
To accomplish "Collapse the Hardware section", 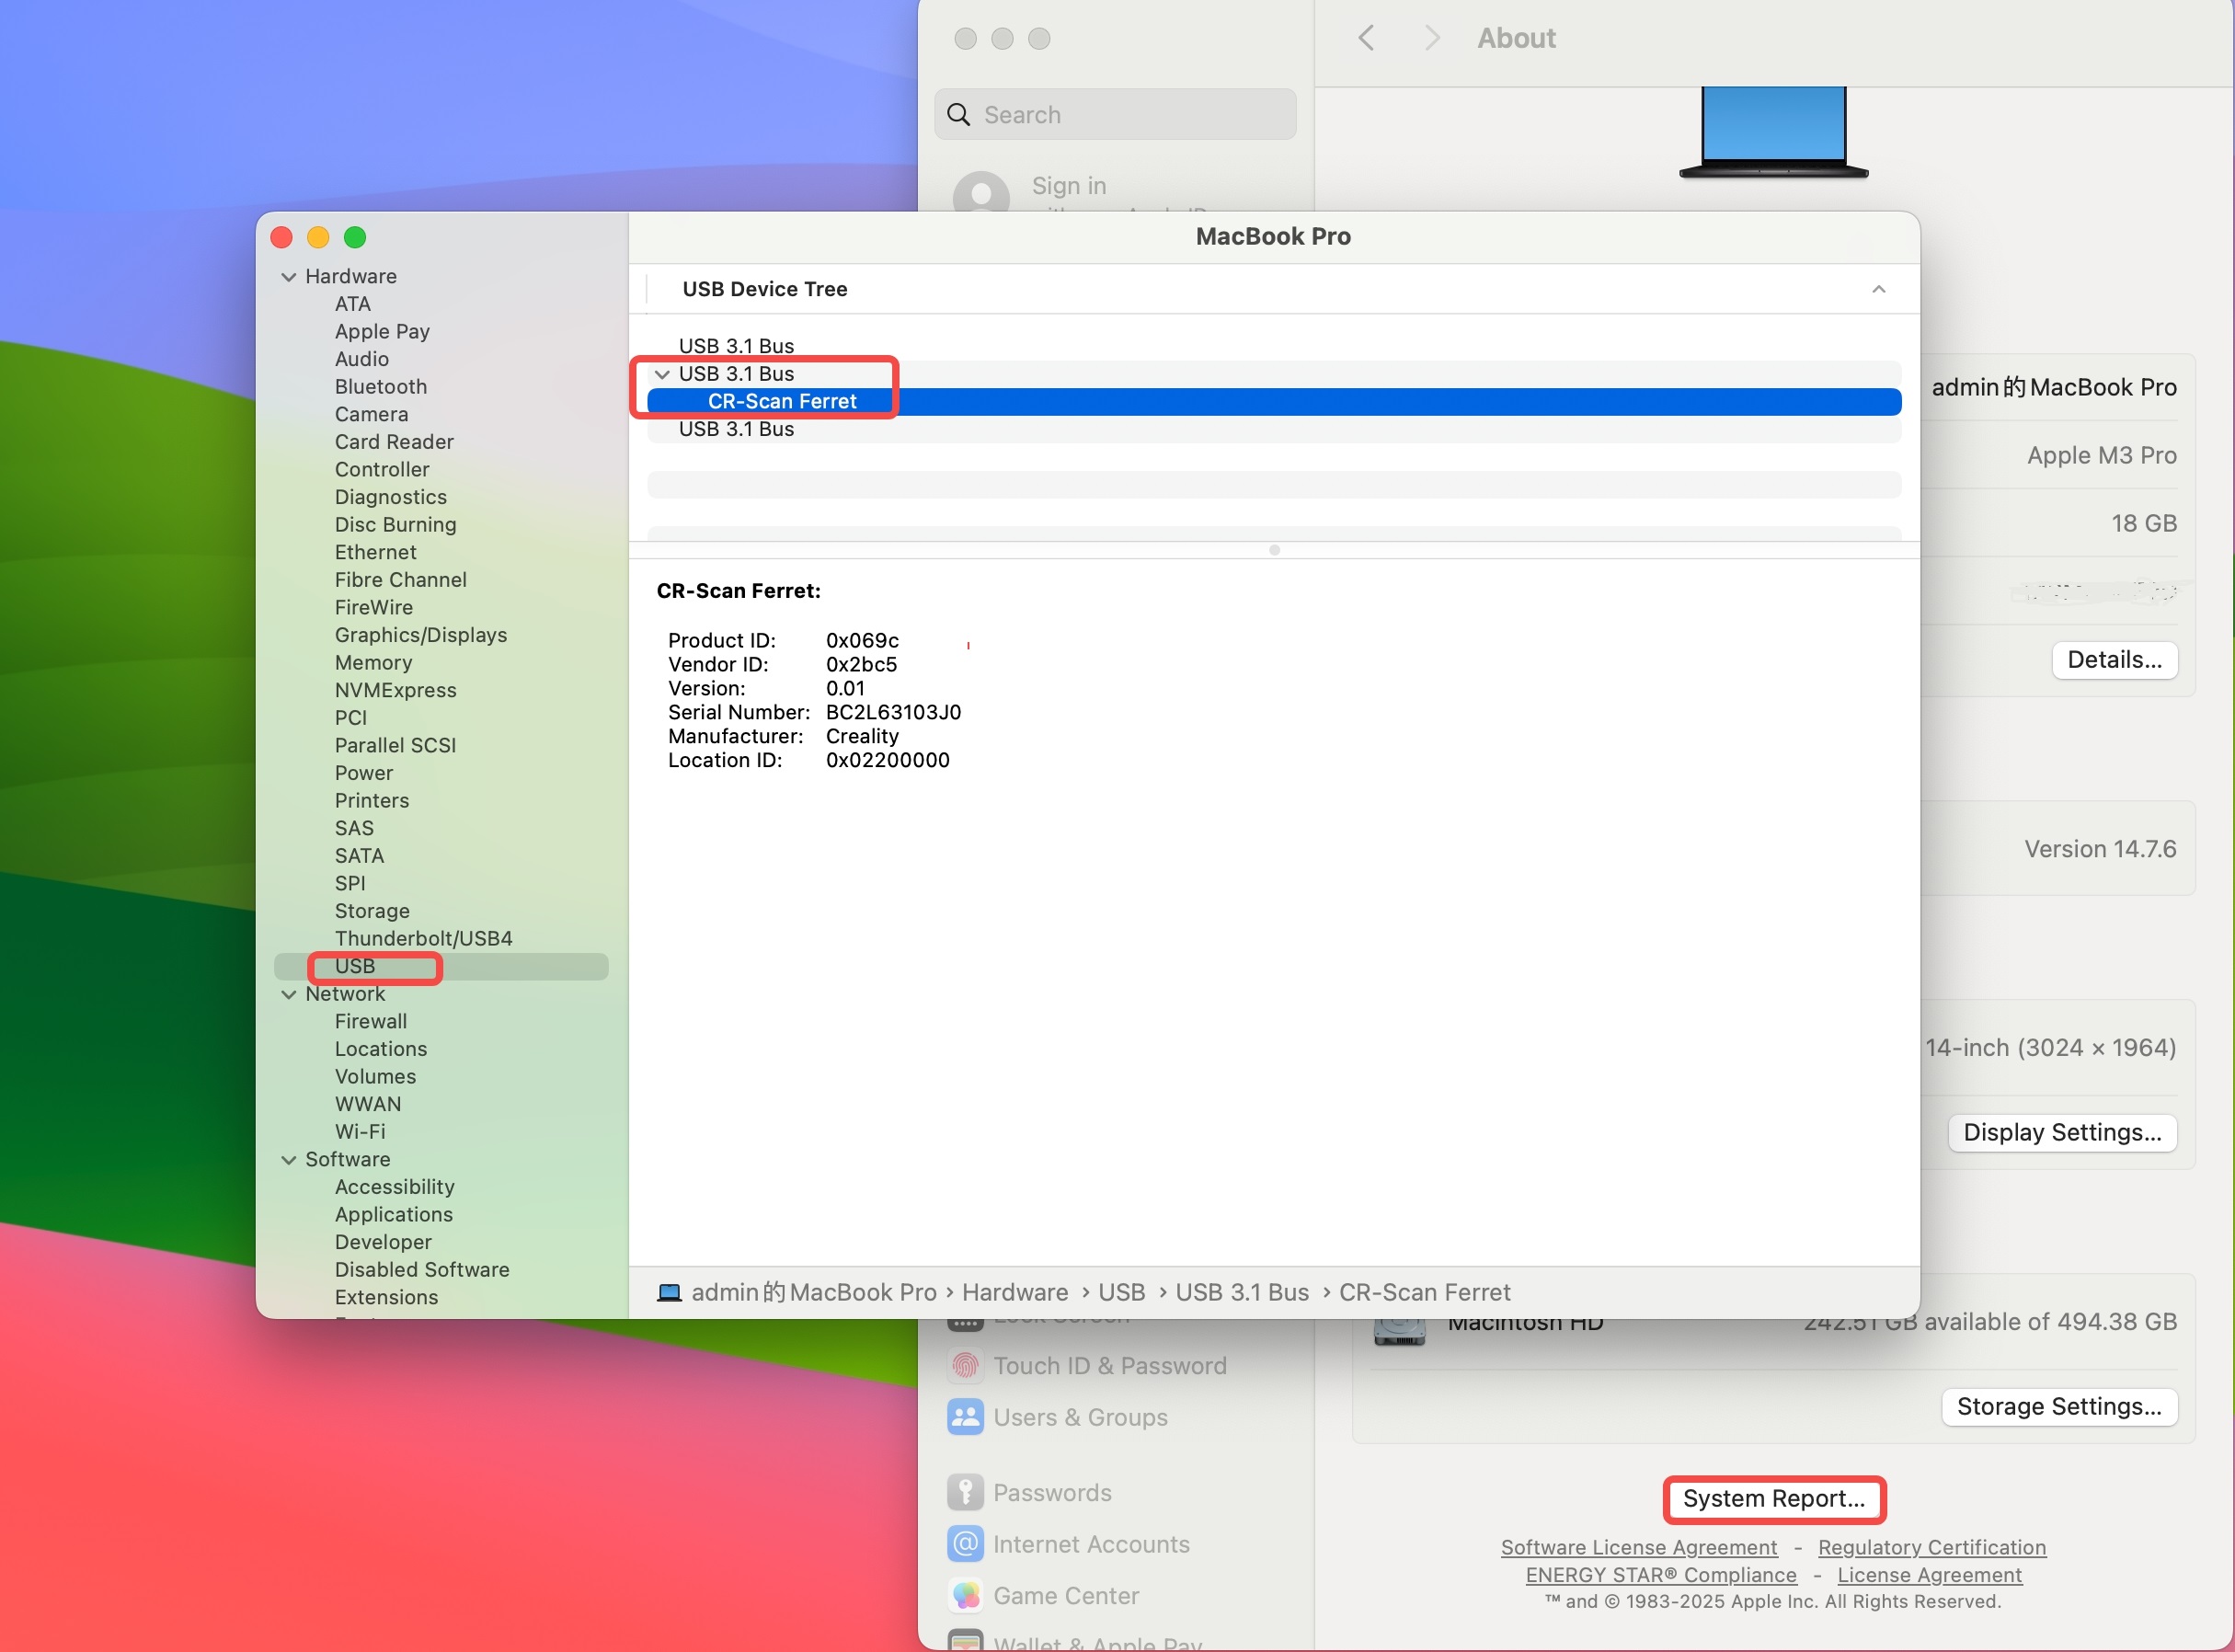I will click(289, 277).
